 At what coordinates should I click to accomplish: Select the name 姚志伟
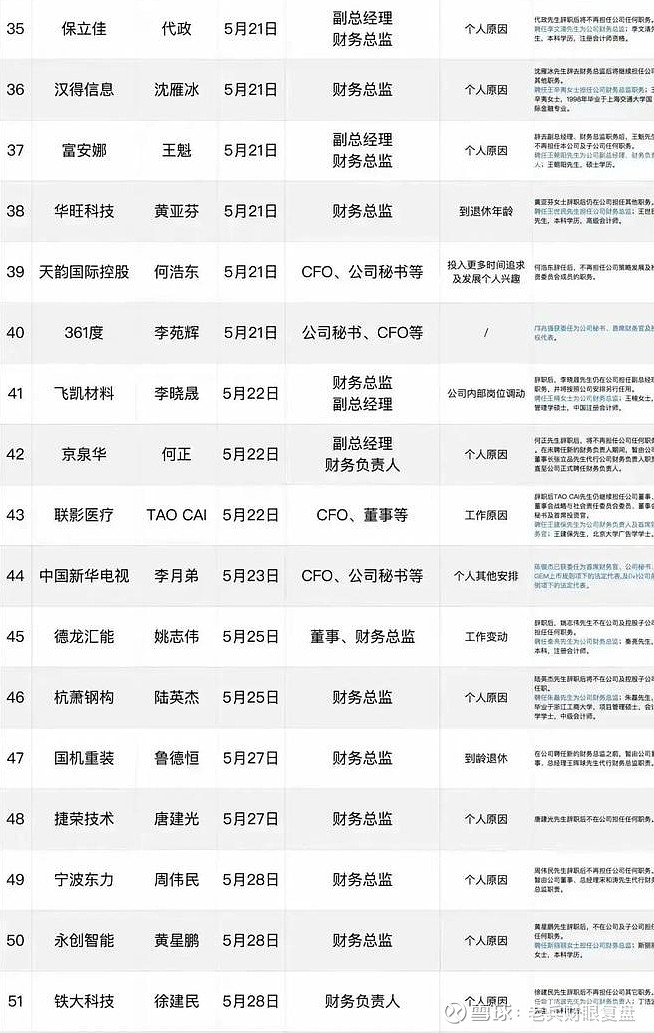177,636
